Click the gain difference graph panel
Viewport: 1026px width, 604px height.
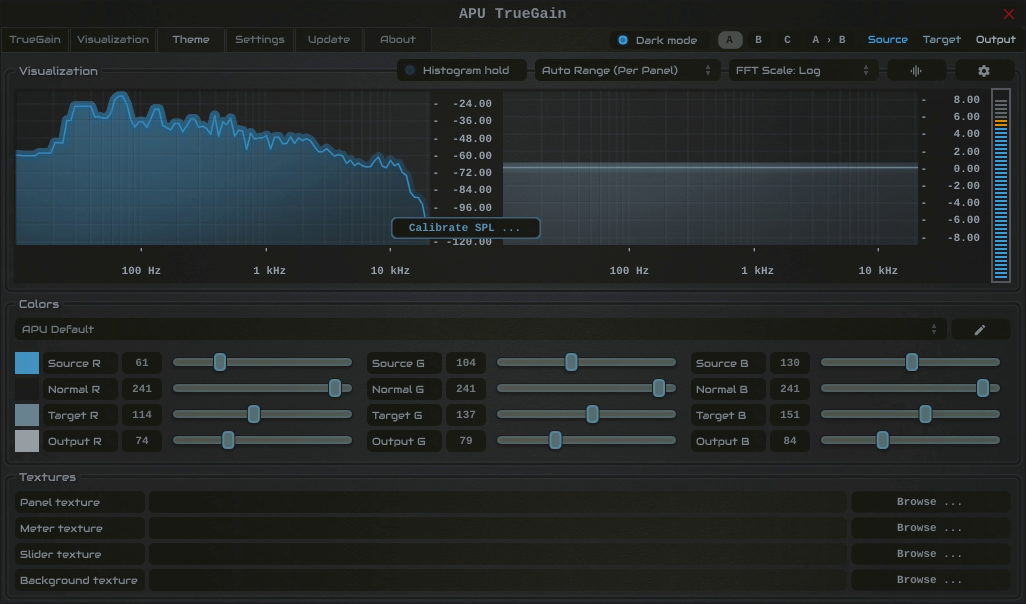tap(710, 168)
